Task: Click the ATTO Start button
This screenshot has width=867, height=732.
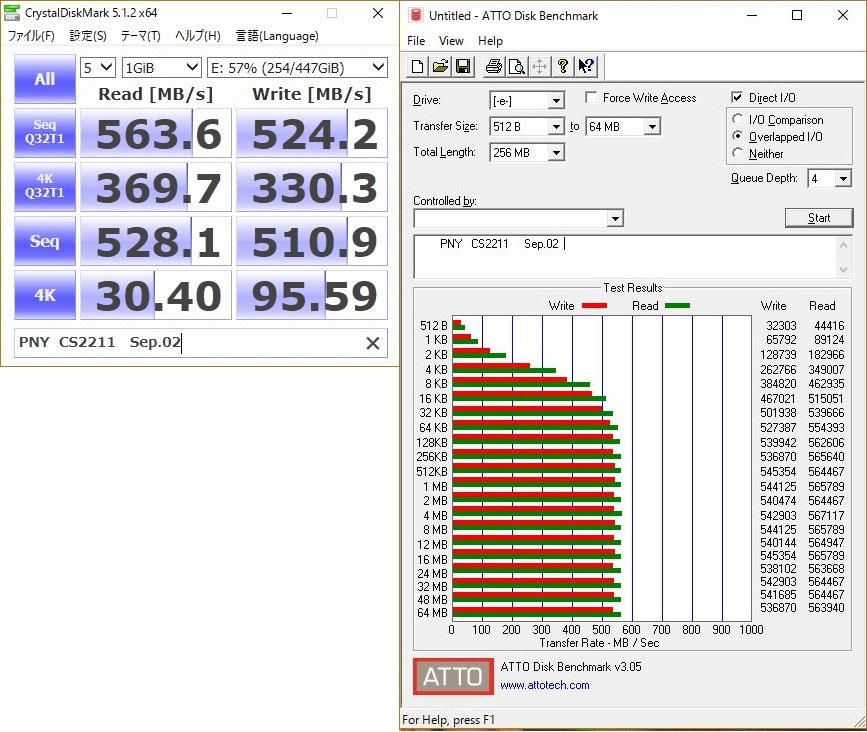Action: [818, 218]
